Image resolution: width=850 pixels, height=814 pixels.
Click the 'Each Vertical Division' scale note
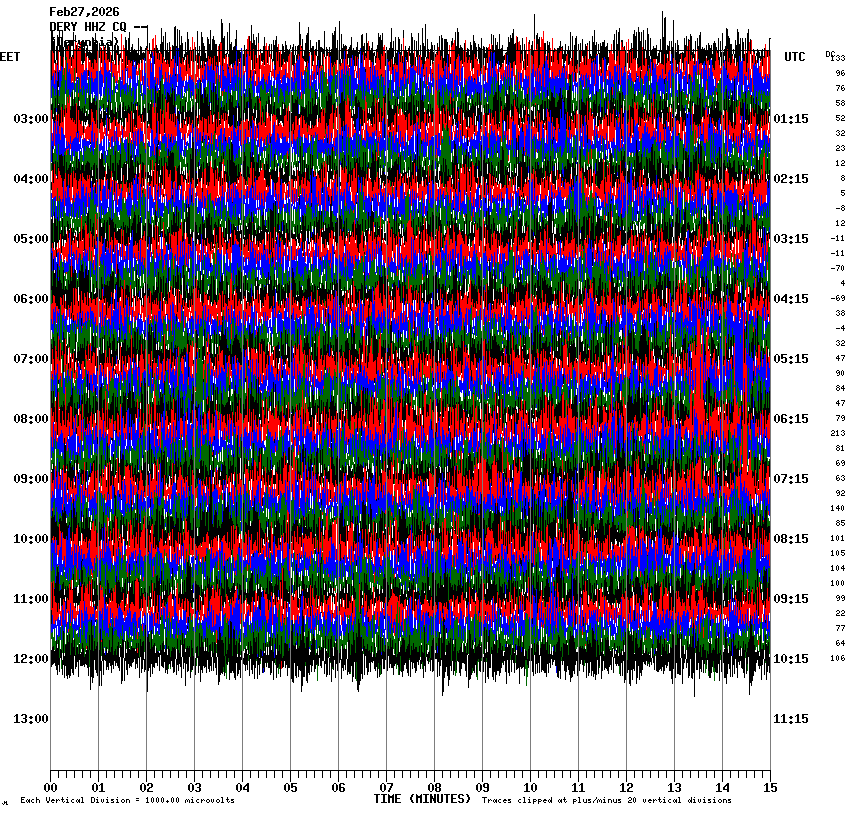click(x=127, y=801)
